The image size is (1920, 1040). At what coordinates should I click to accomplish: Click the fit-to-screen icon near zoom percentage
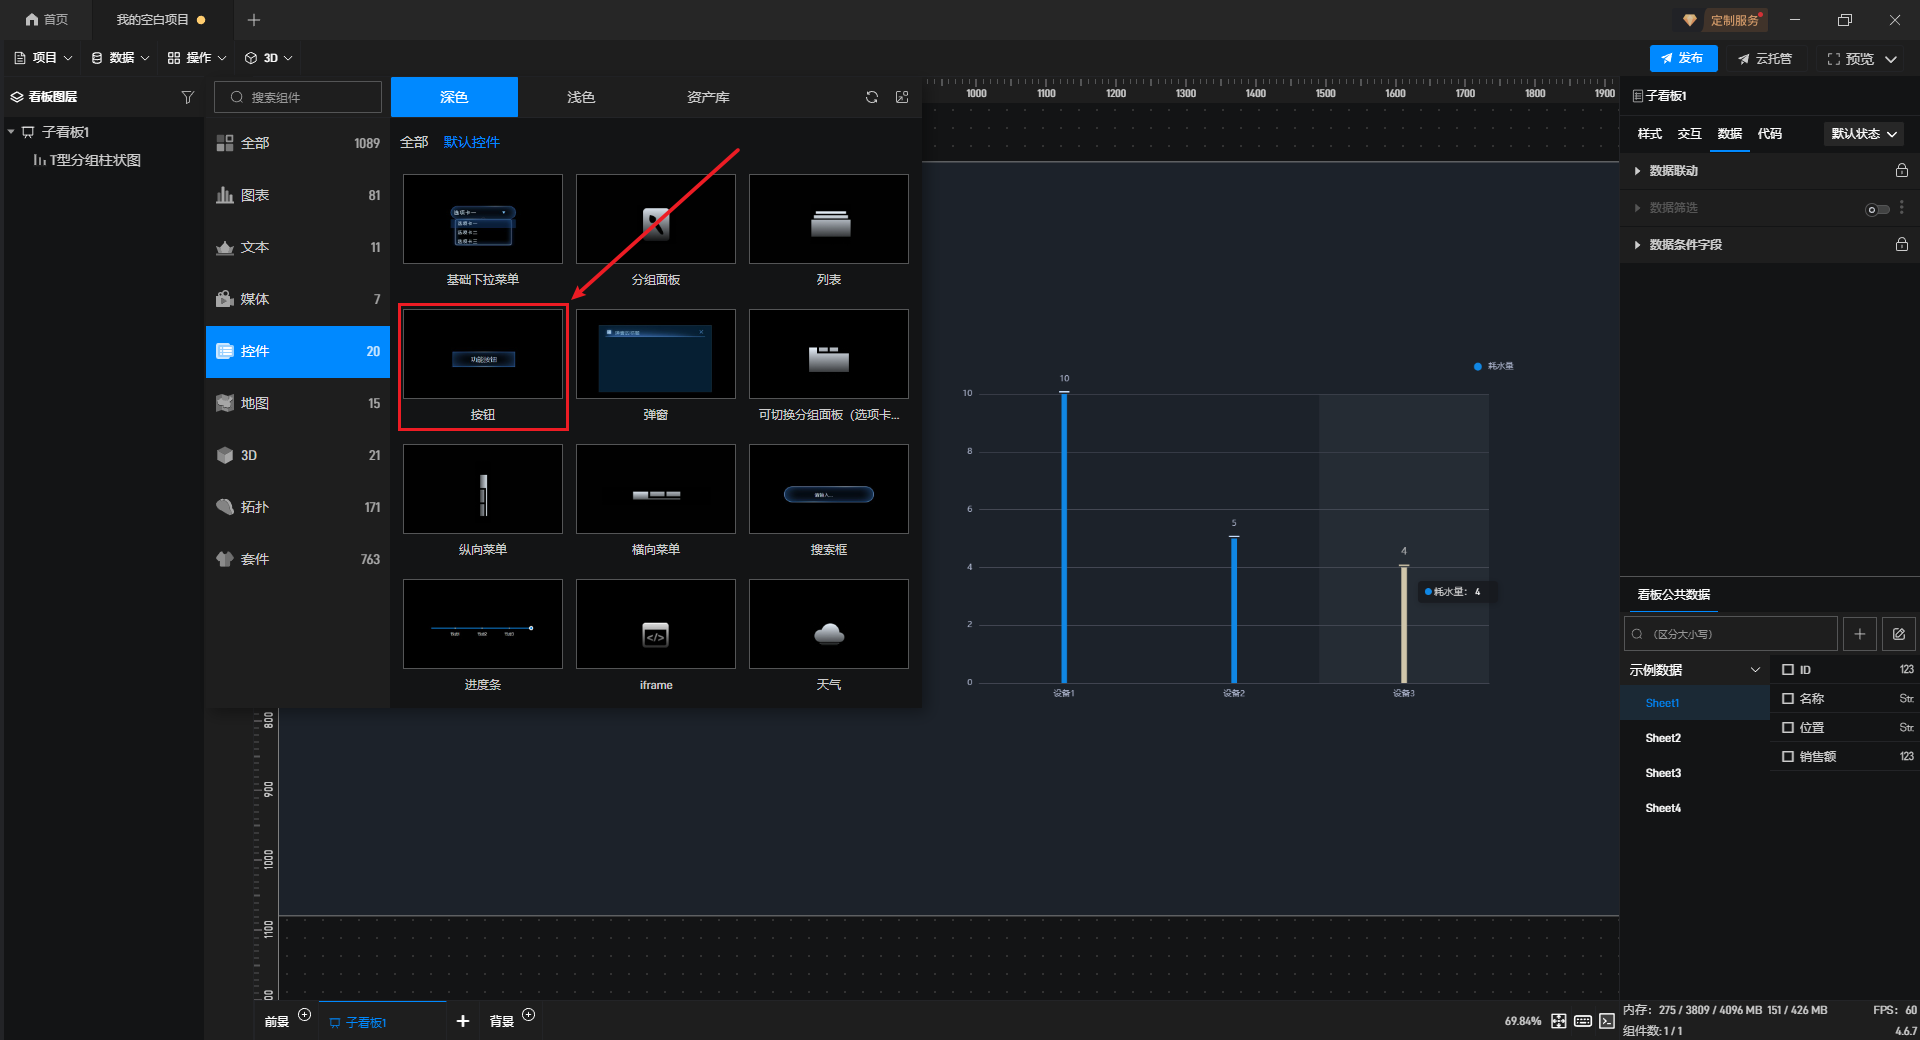click(x=1559, y=1021)
